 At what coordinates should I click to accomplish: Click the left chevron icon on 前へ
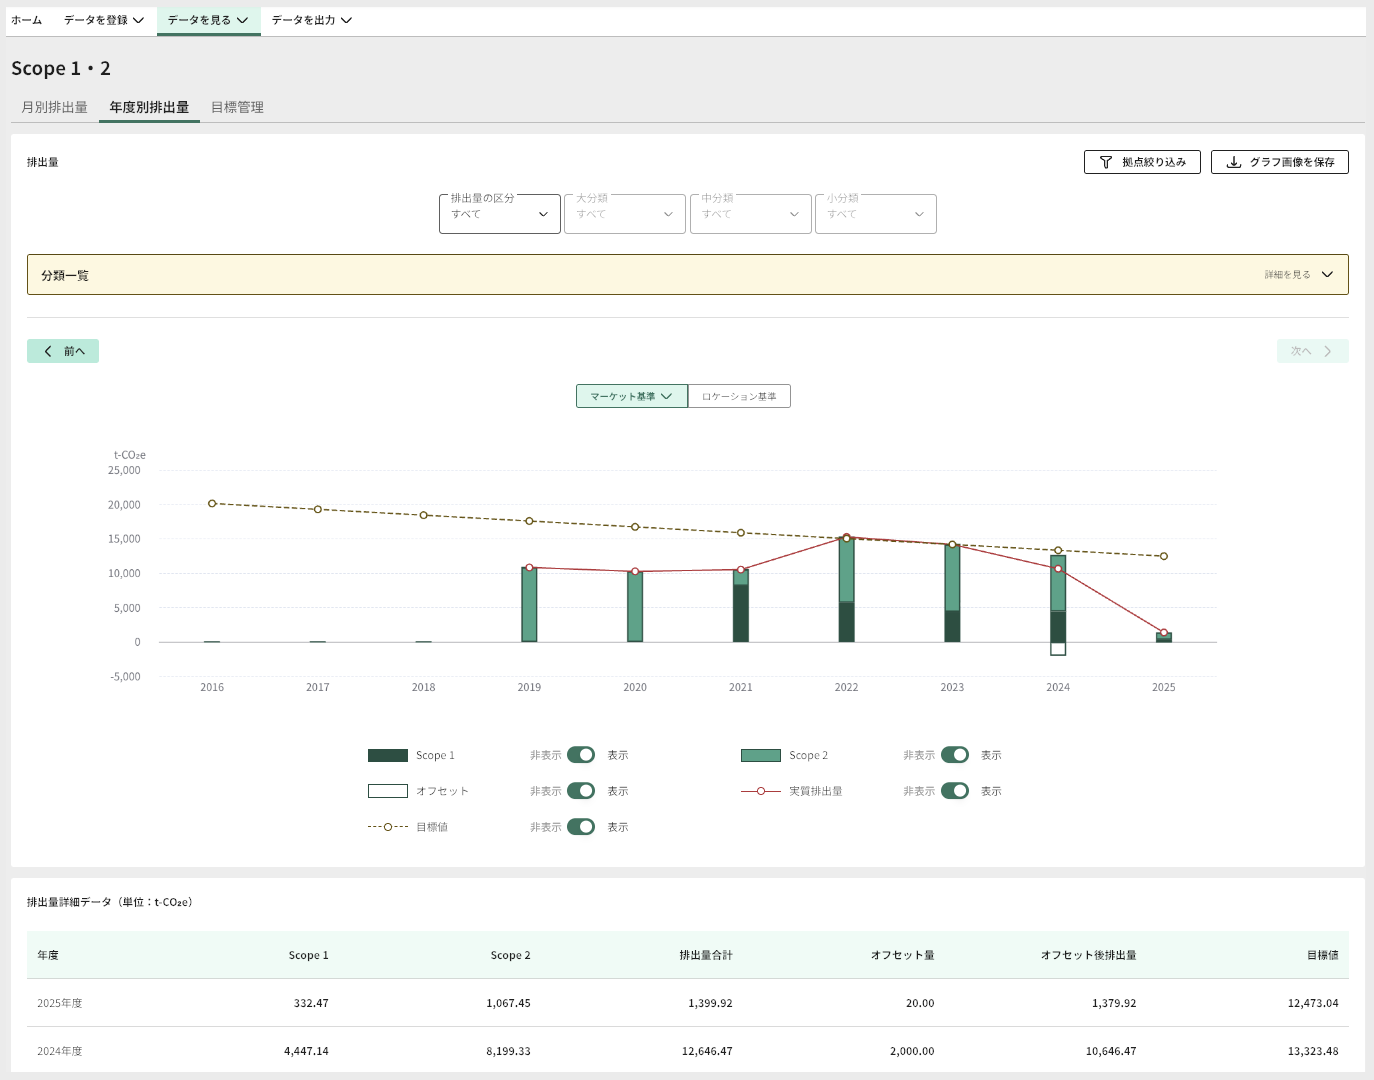point(48,351)
